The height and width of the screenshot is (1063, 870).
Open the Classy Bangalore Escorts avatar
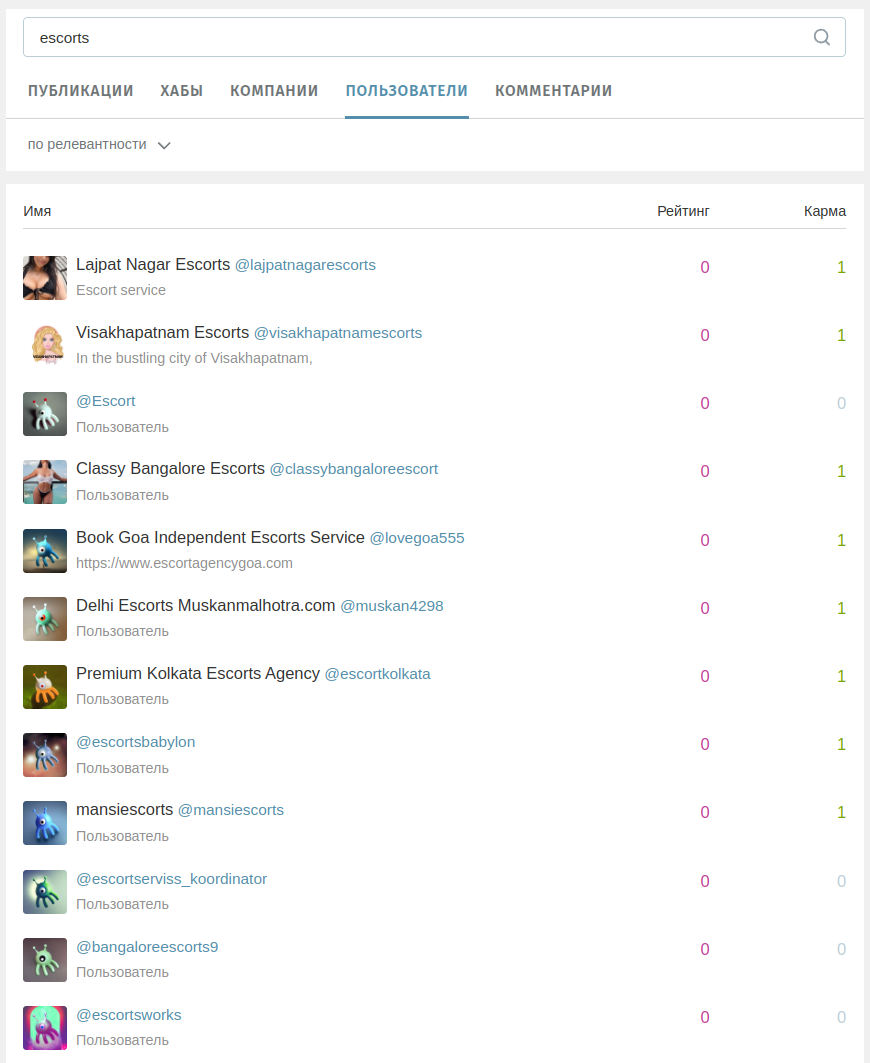click(x=45, y=482)
